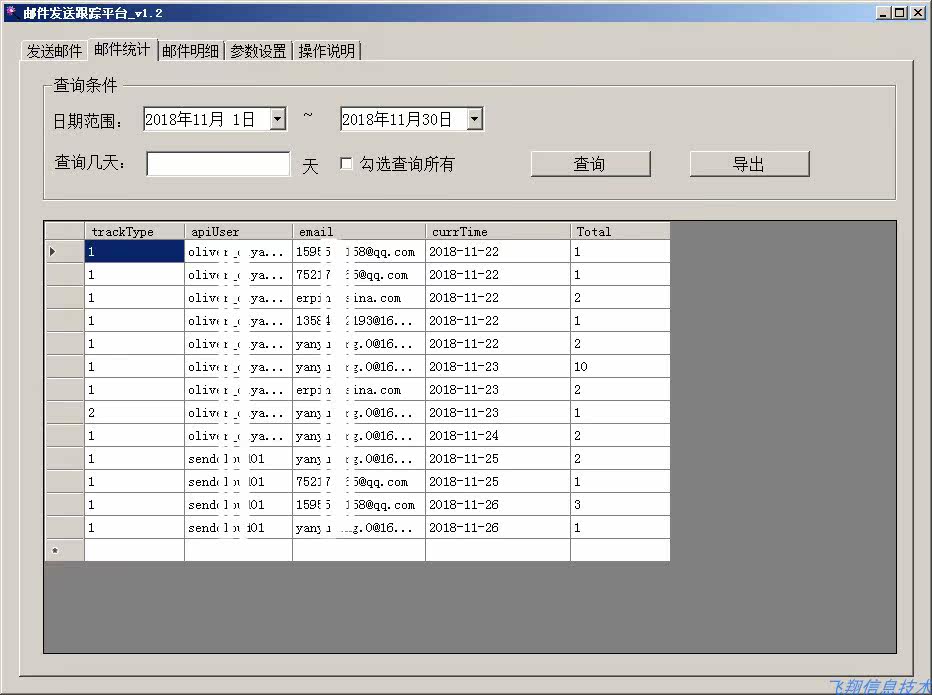Select the trackType cell showing 2

tap(134, 413)
